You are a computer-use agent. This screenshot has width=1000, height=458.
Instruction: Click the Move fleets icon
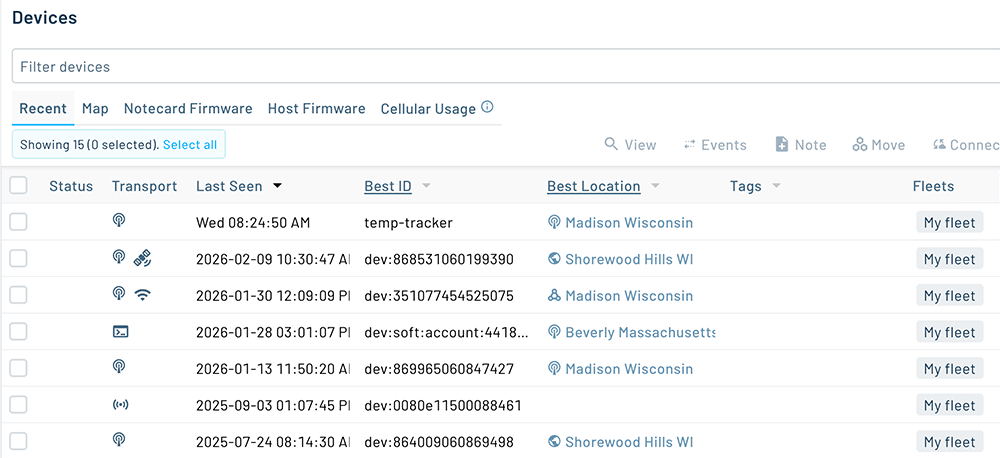pyautogui.click(x=860, y=145)
